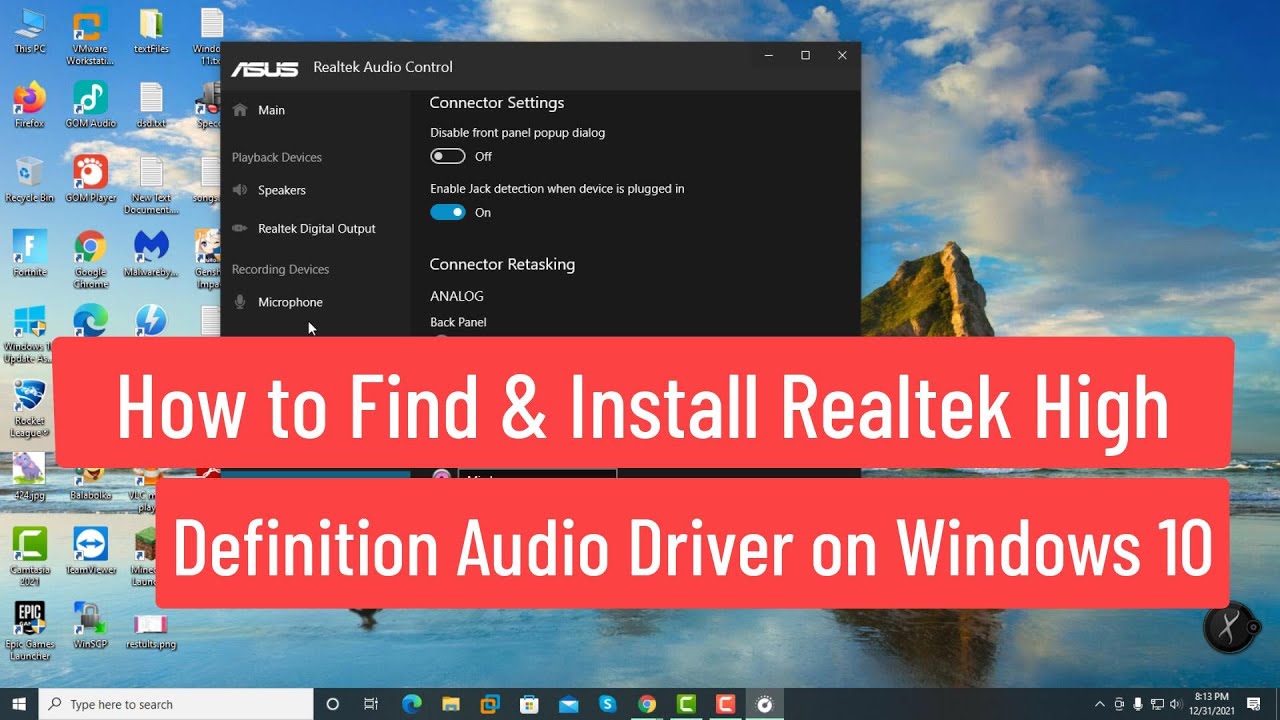Launch VMware Workstation from desktop
Screen dimensions: 1280x720
[x=91, y=35]
